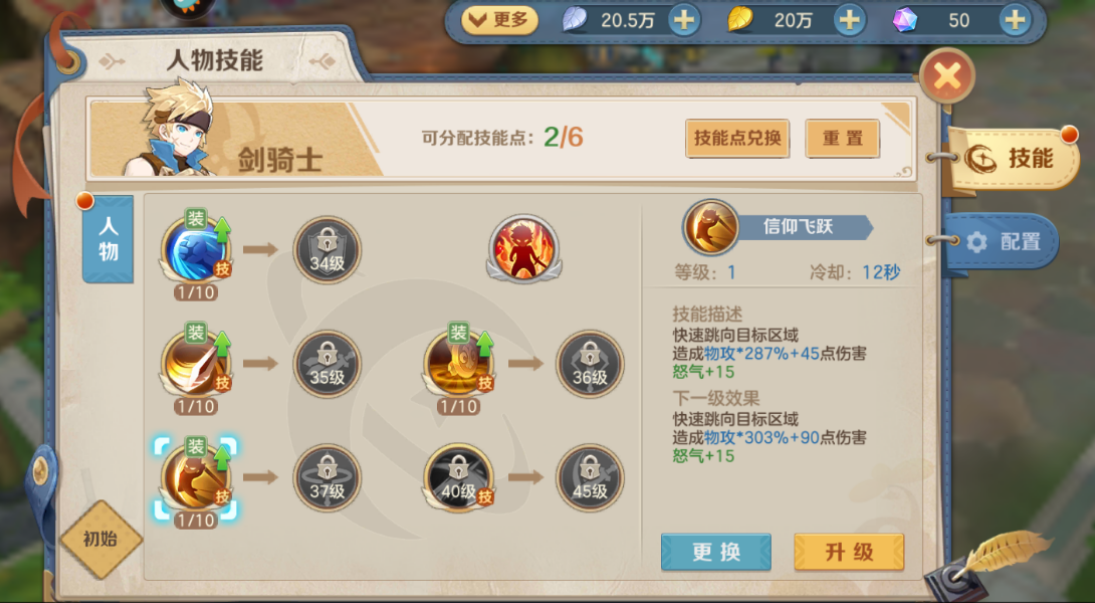
Task: Click the locked level 40 skill slot
Action: pyautogui.click(x=458, y=477)
